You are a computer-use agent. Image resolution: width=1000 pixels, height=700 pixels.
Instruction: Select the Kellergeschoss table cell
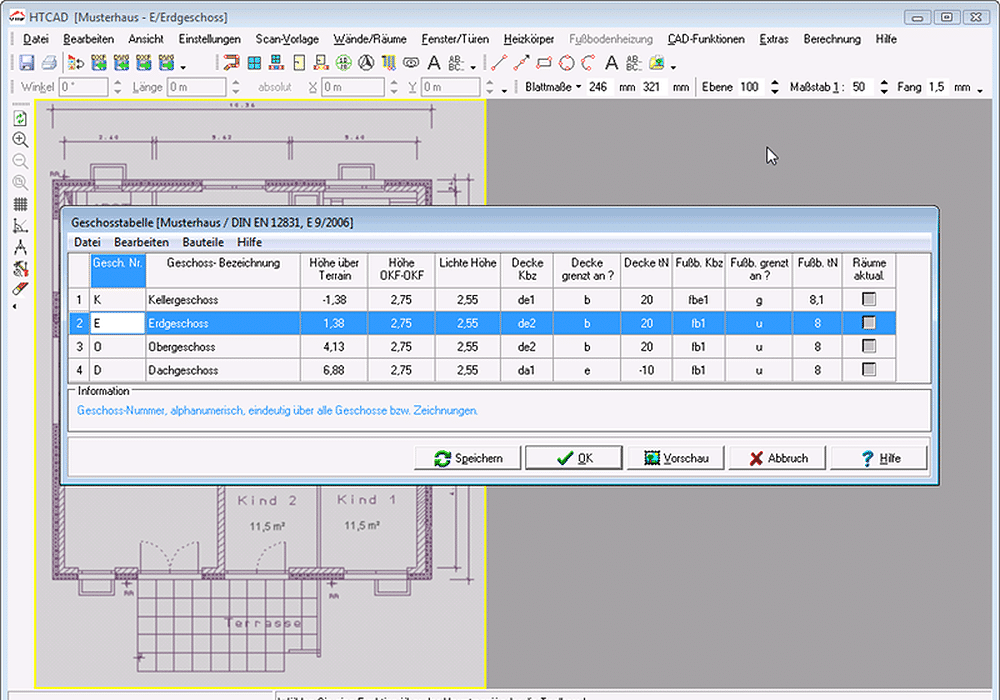coord(223,300)
